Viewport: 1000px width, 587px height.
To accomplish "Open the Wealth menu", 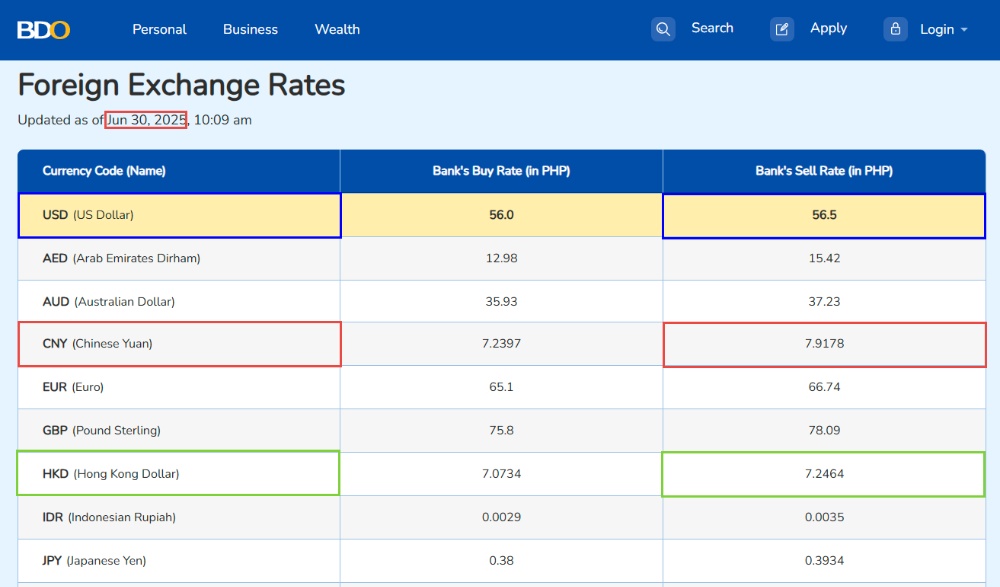I will 337,29.
